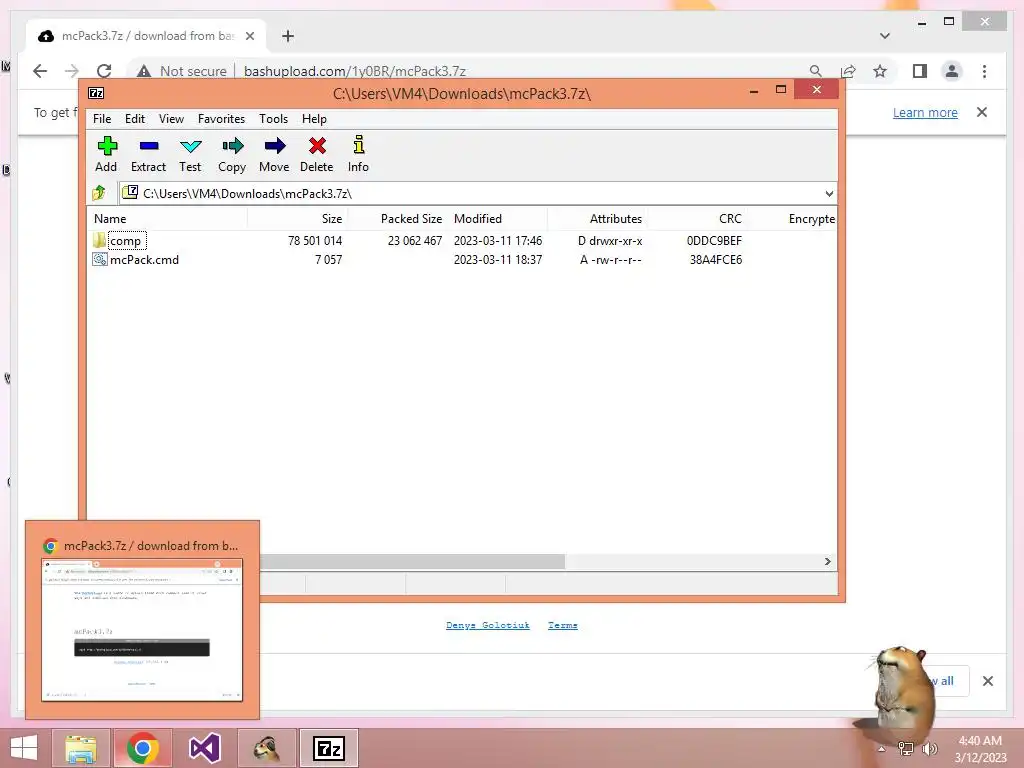Click the Chrome address bar URL

coord(355,71)
